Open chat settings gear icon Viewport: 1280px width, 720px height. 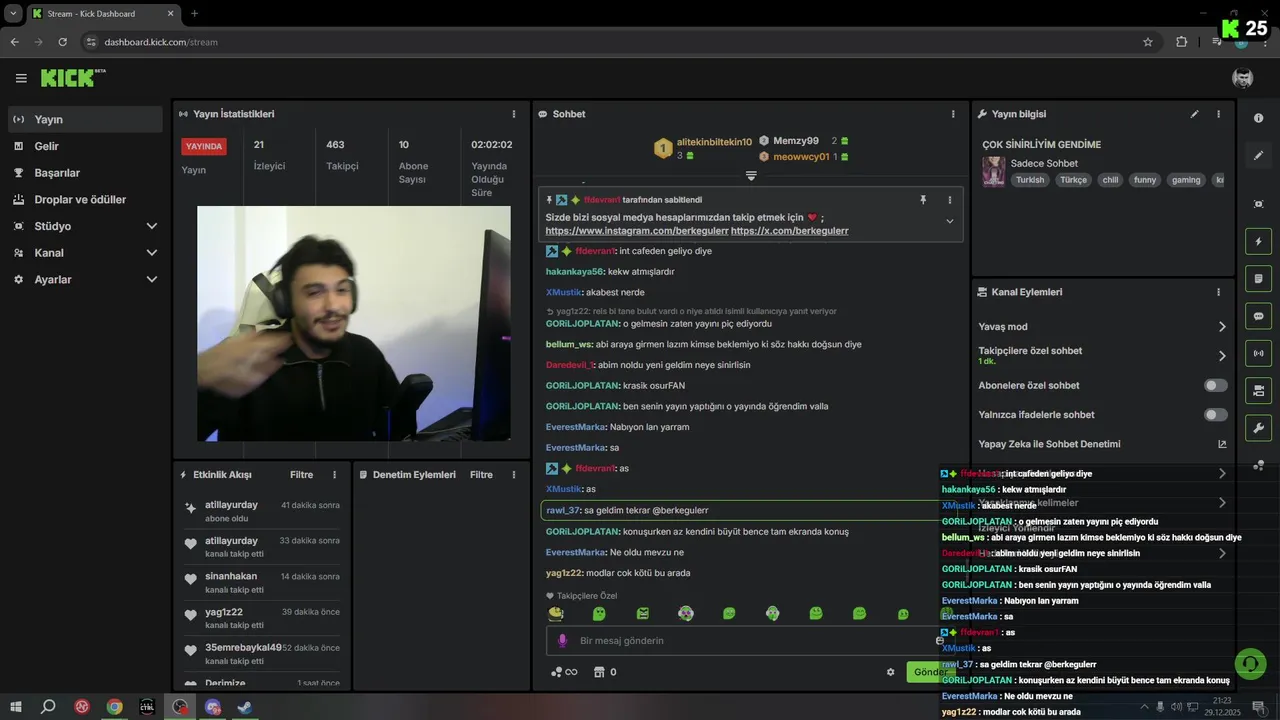pyautogui.click(x=890, y=672)
